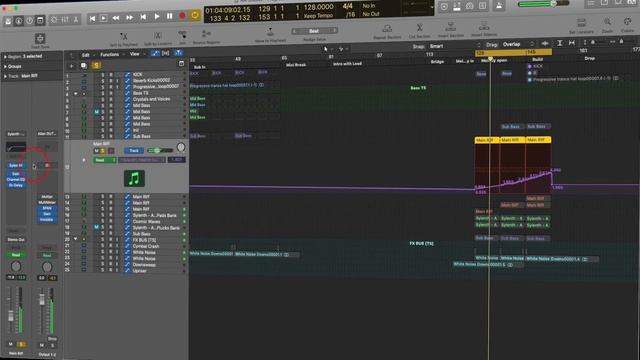Toggle the Toolbar display icon
Screen dimensions: 640x360
click(40, 20)
